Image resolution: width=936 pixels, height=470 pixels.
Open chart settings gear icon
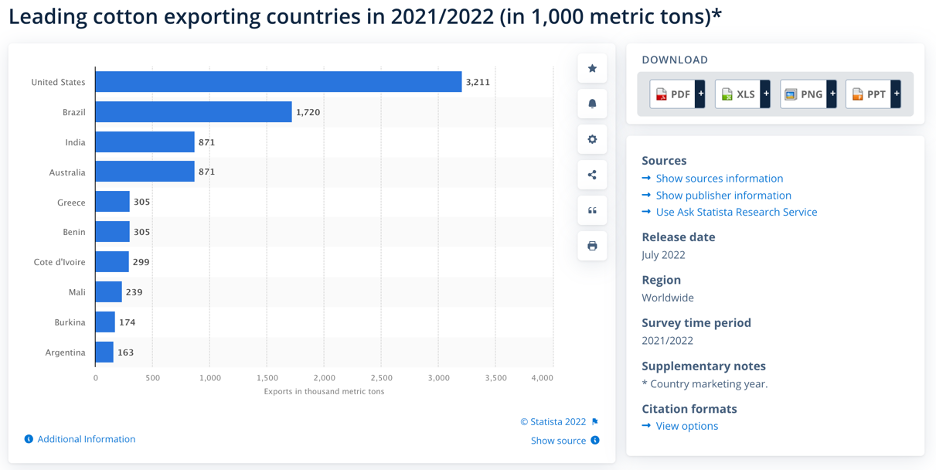coord(592,140)
